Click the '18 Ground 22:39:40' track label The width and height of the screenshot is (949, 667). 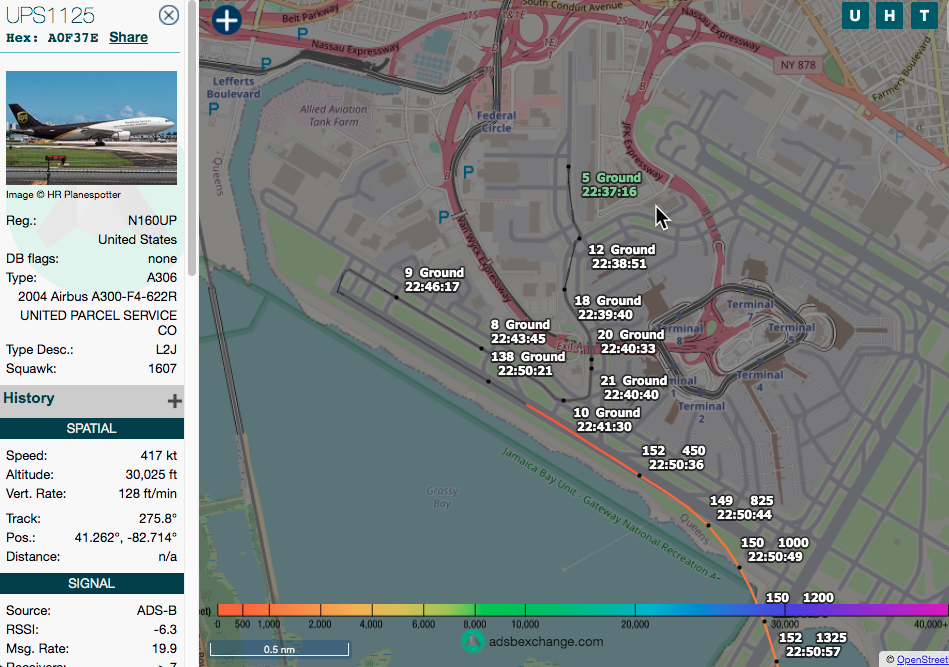coord(606,307)
